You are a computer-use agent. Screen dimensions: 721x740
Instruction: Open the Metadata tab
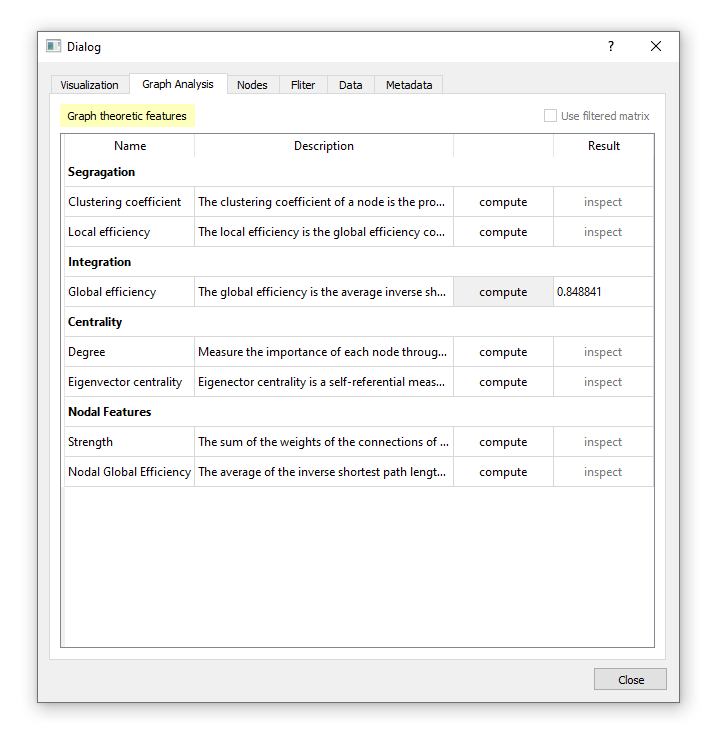pos(409,85)
